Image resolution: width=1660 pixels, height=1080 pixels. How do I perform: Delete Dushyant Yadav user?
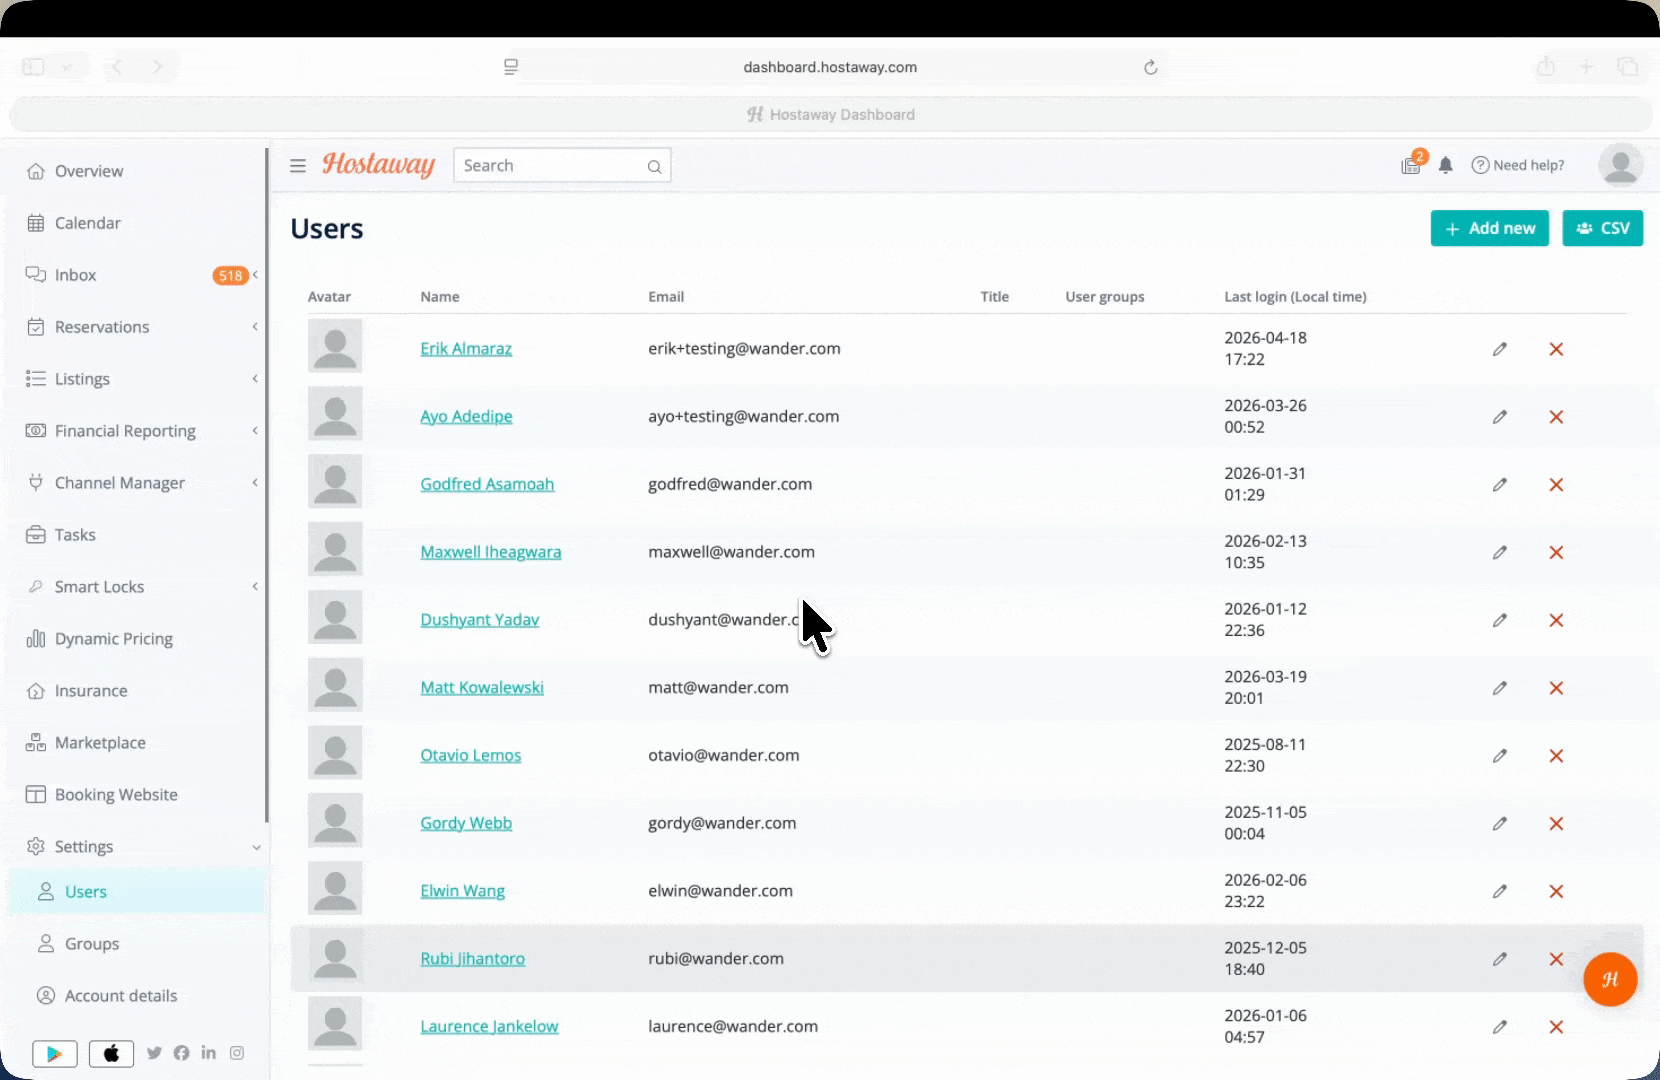(x=1556, y=620)
